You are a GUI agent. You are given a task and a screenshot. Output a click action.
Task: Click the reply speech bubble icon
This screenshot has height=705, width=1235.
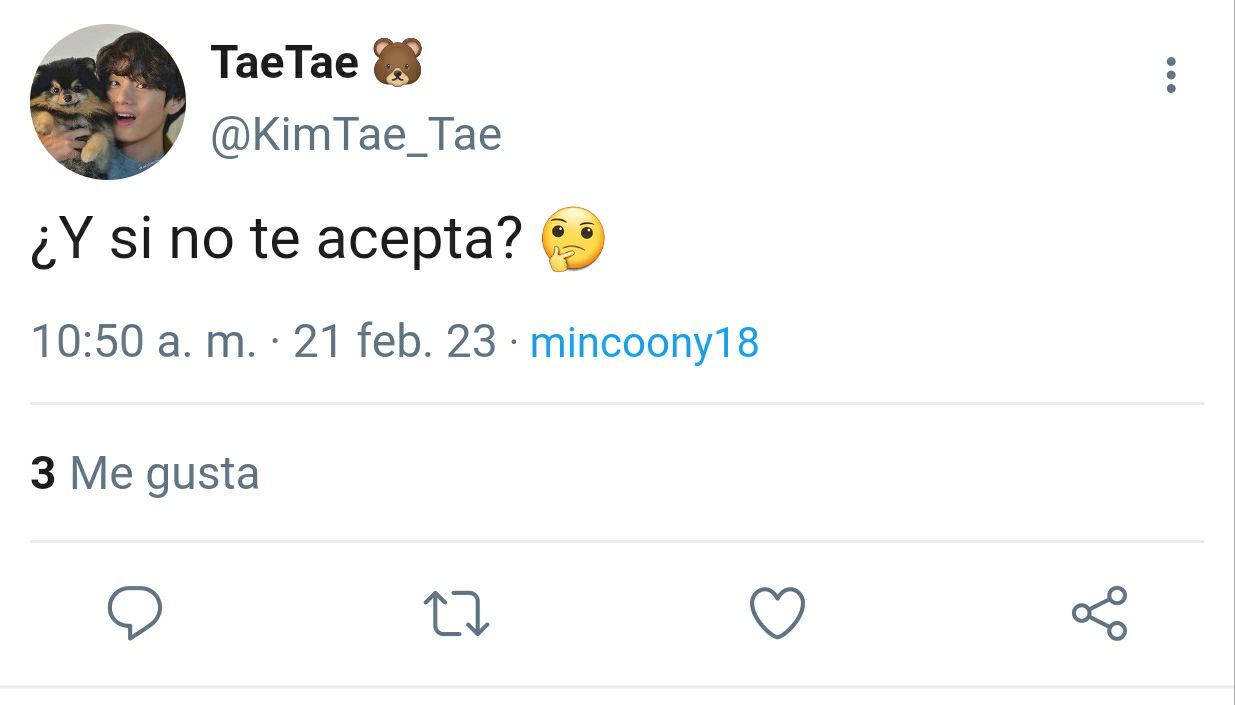pos(135,613)
